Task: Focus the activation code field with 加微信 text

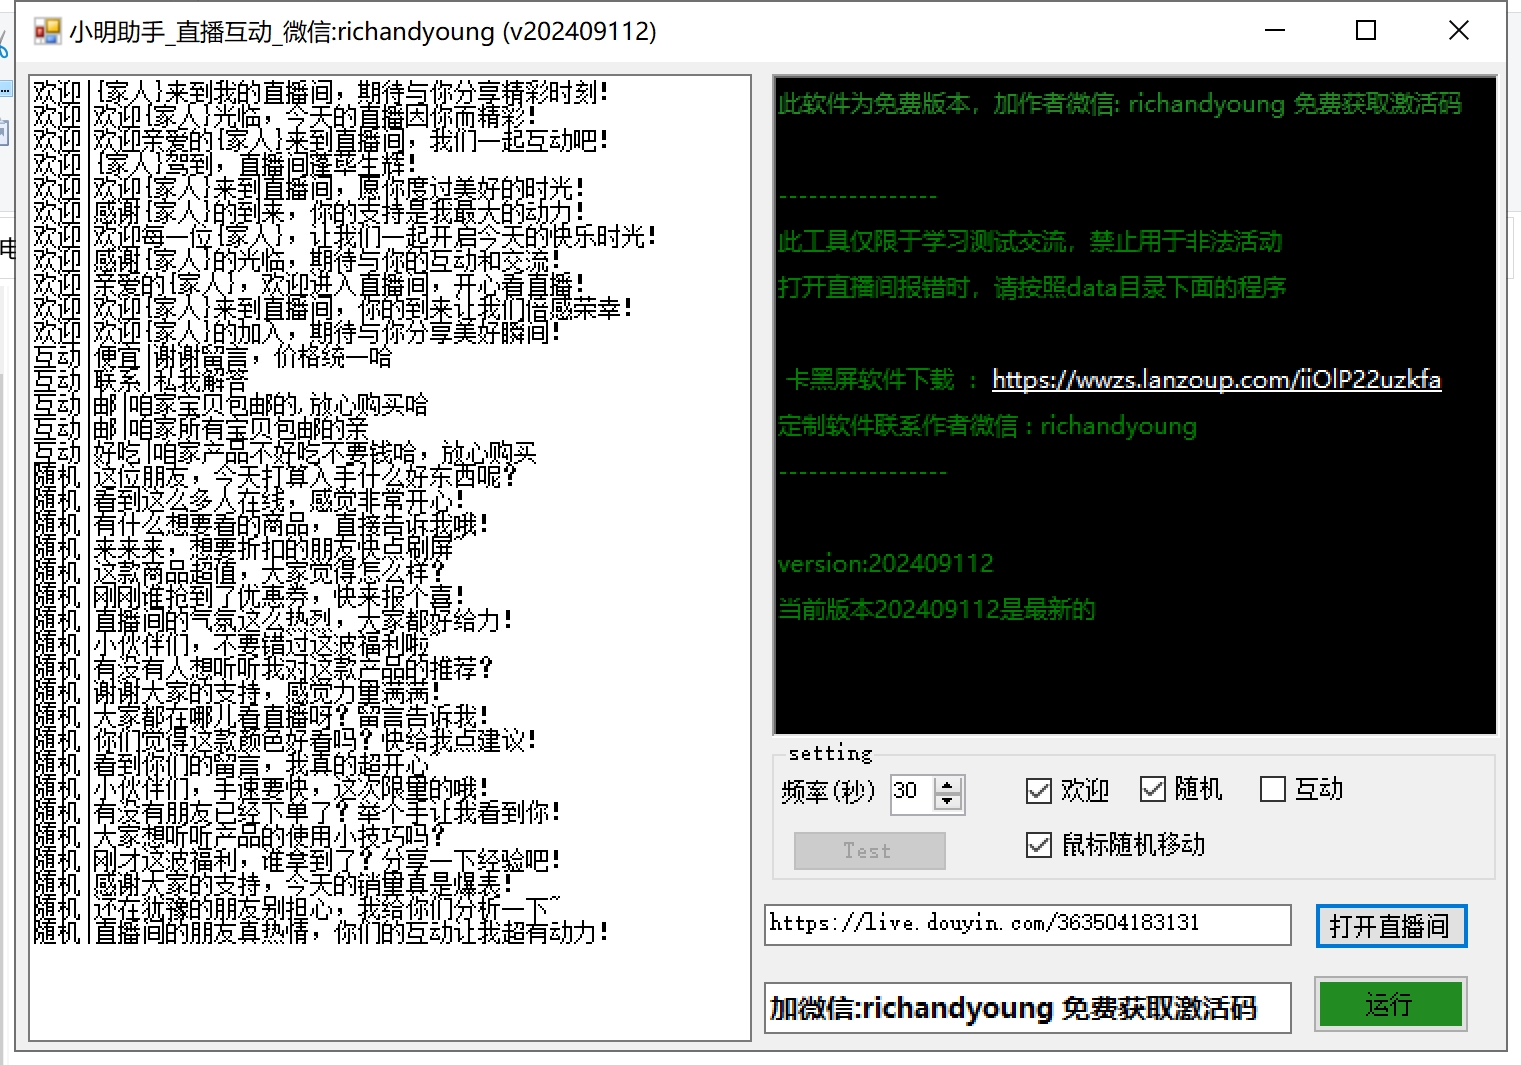Action: pyautogui.click(x=1027, y=1008)
